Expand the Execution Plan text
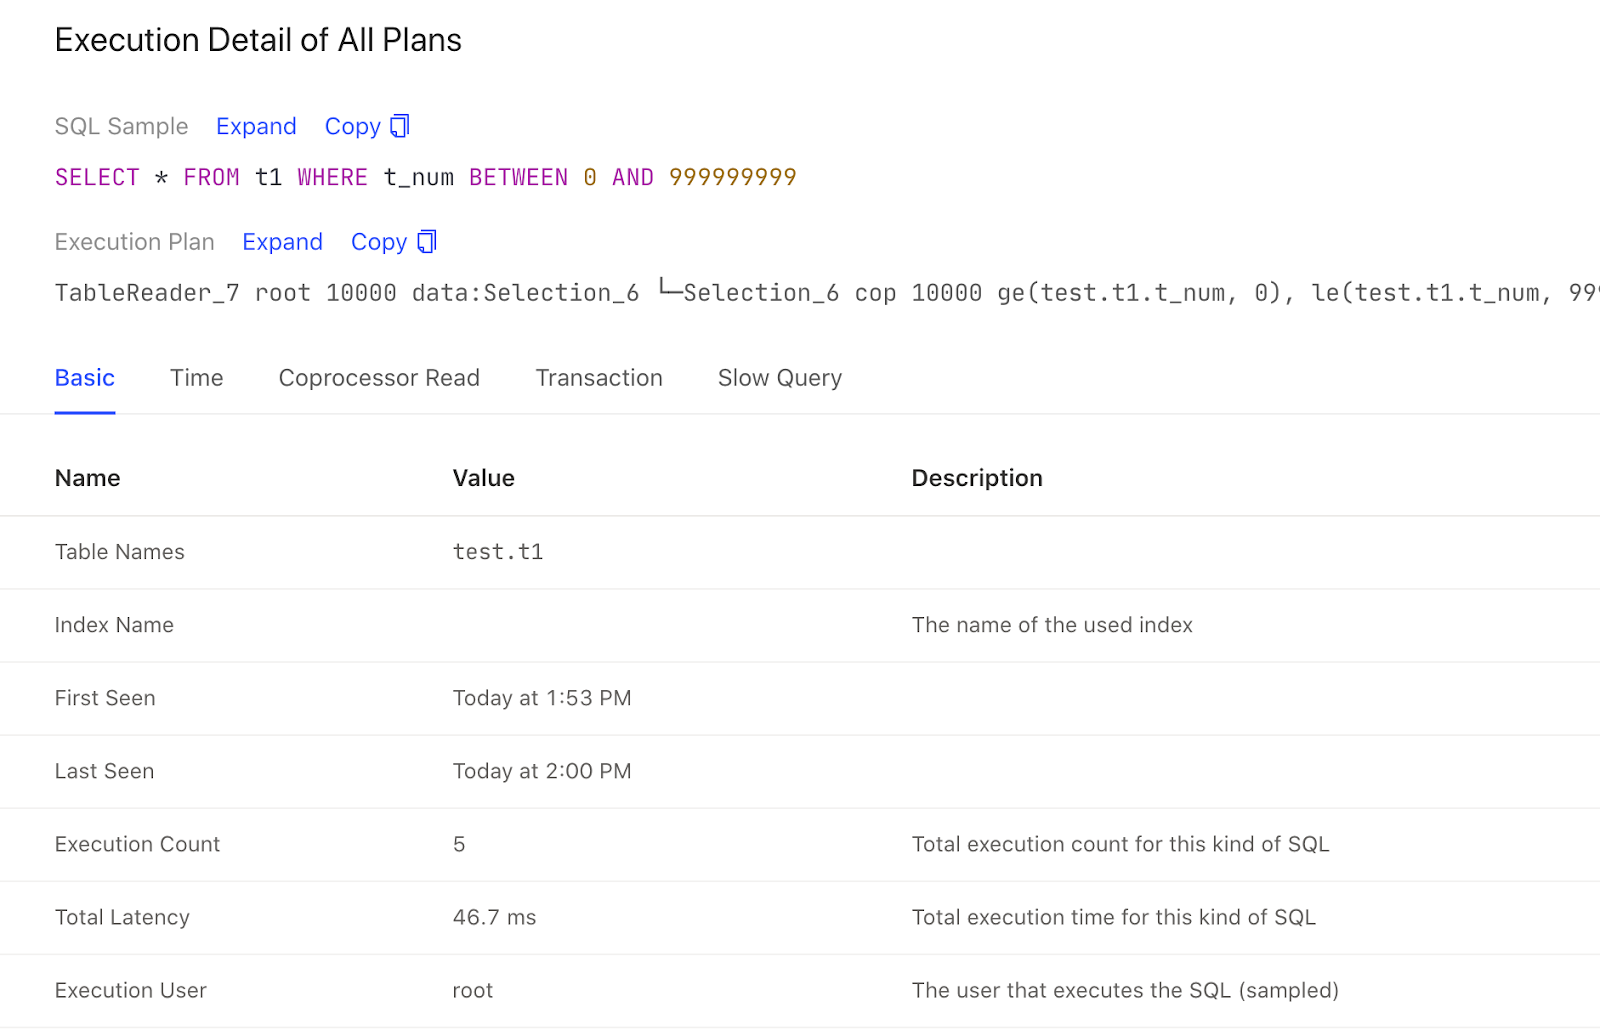 point(282,242)
